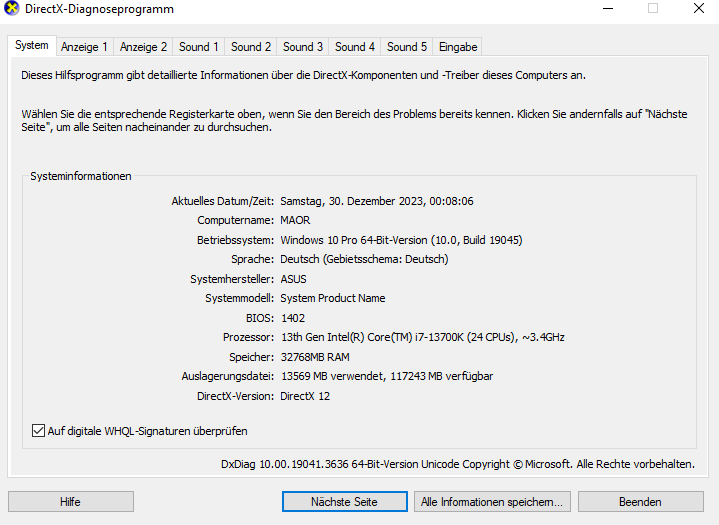
Task: Click the Systeminformationen group label
Action: [81, 176]
